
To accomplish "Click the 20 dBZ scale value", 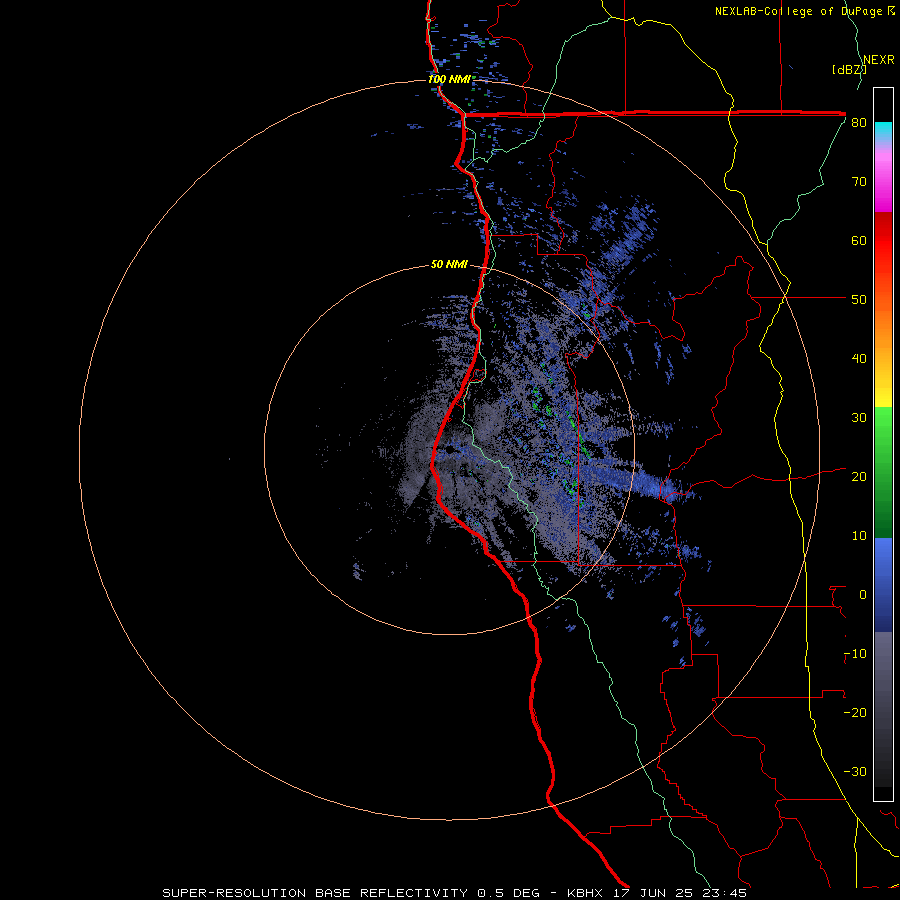I will coord(859,477).
